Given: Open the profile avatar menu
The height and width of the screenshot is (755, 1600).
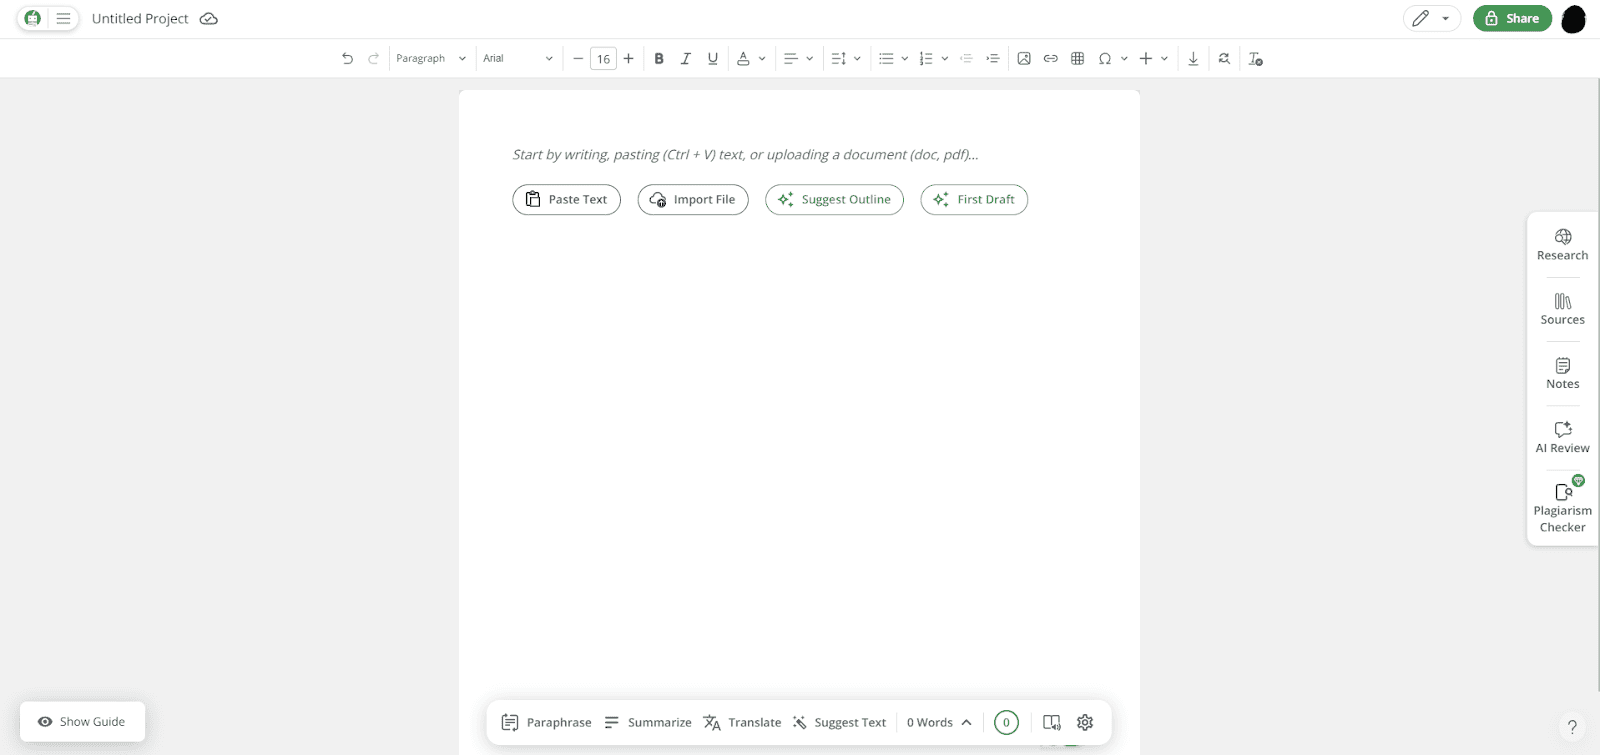Looking at the screenshot, I should click(1573, 18).
